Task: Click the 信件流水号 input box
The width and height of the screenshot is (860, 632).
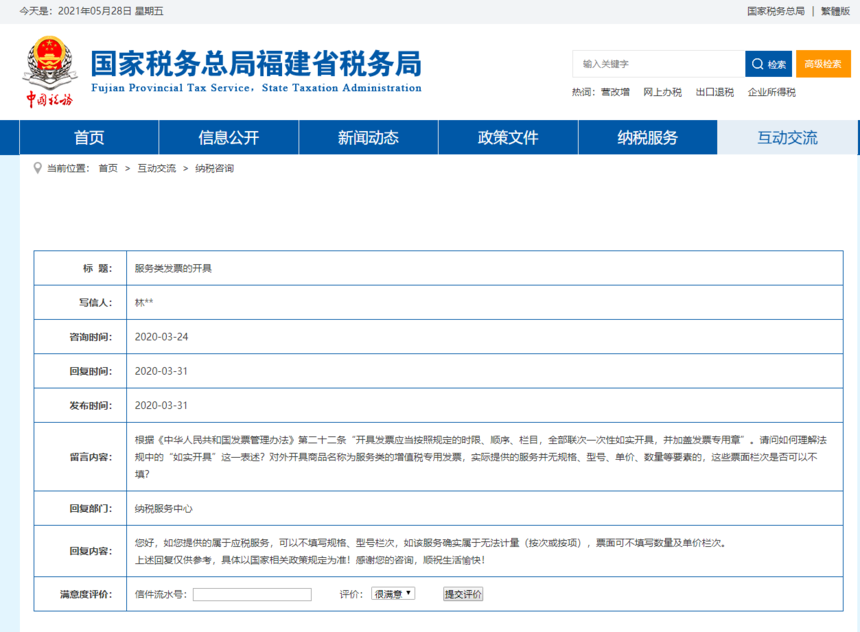Action: point(252,594)
